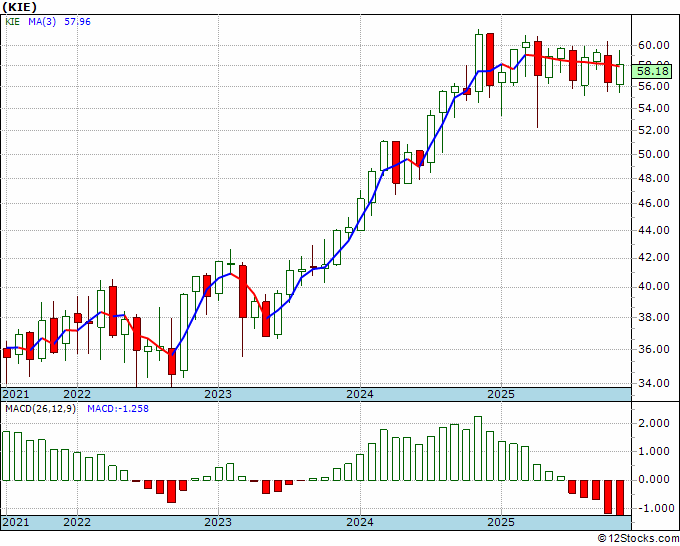
Task: Click the current price label 58.18
Action: click(652, 71)
